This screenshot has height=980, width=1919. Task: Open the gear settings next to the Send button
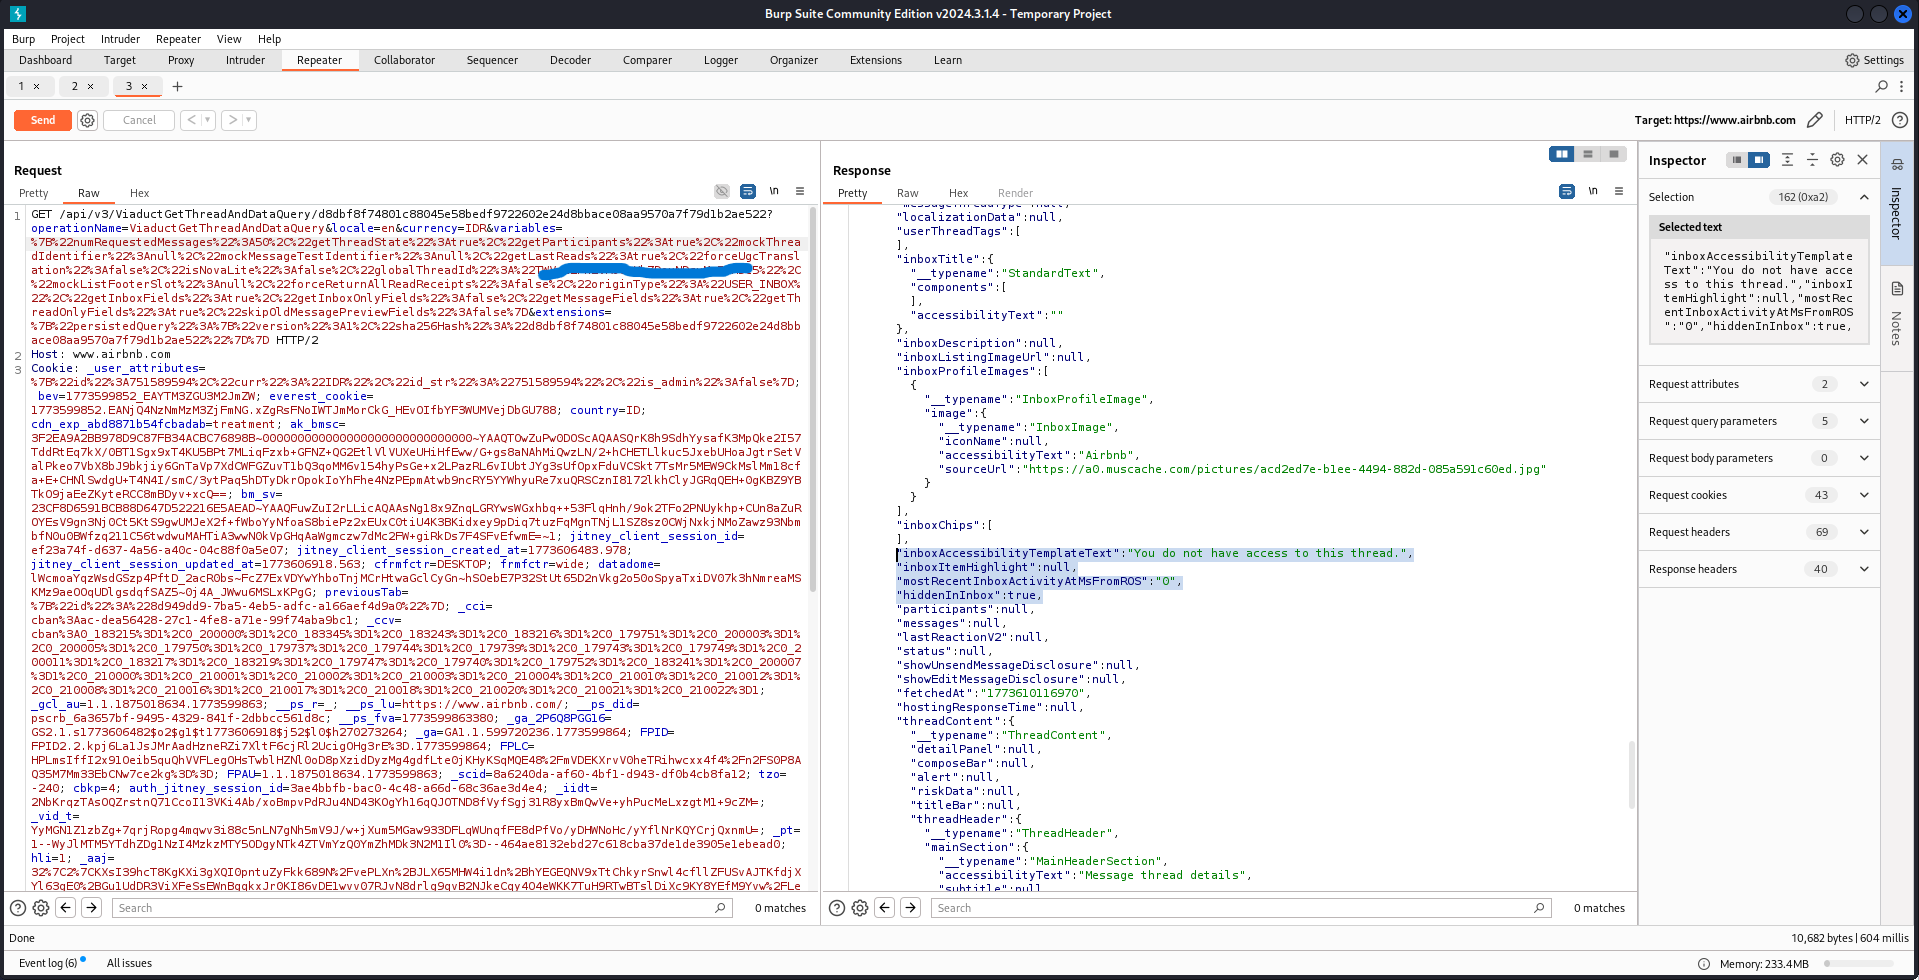click(x=87, y=119)
